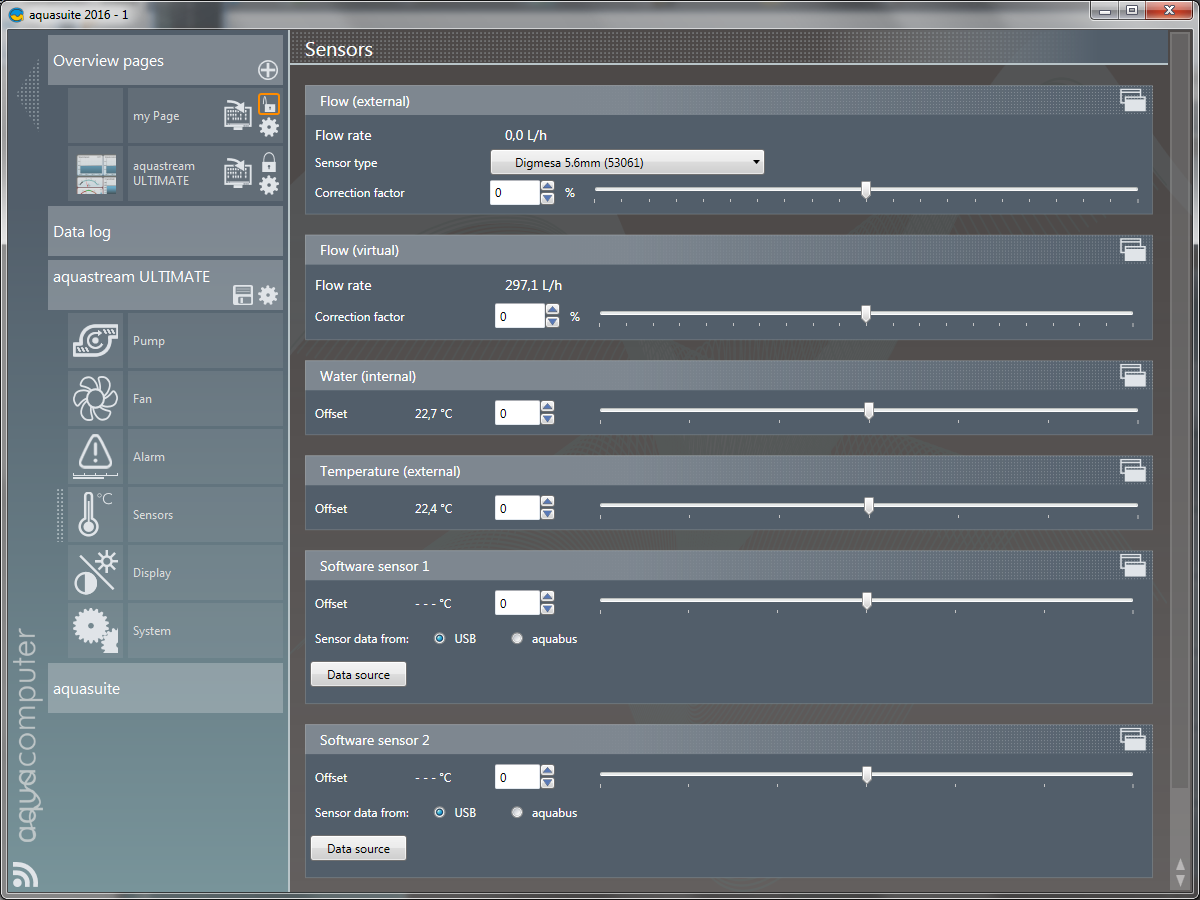1200x900 pixels.
Task: Click Data source button under Software sensor 2
Action: (x=359, y=848)
